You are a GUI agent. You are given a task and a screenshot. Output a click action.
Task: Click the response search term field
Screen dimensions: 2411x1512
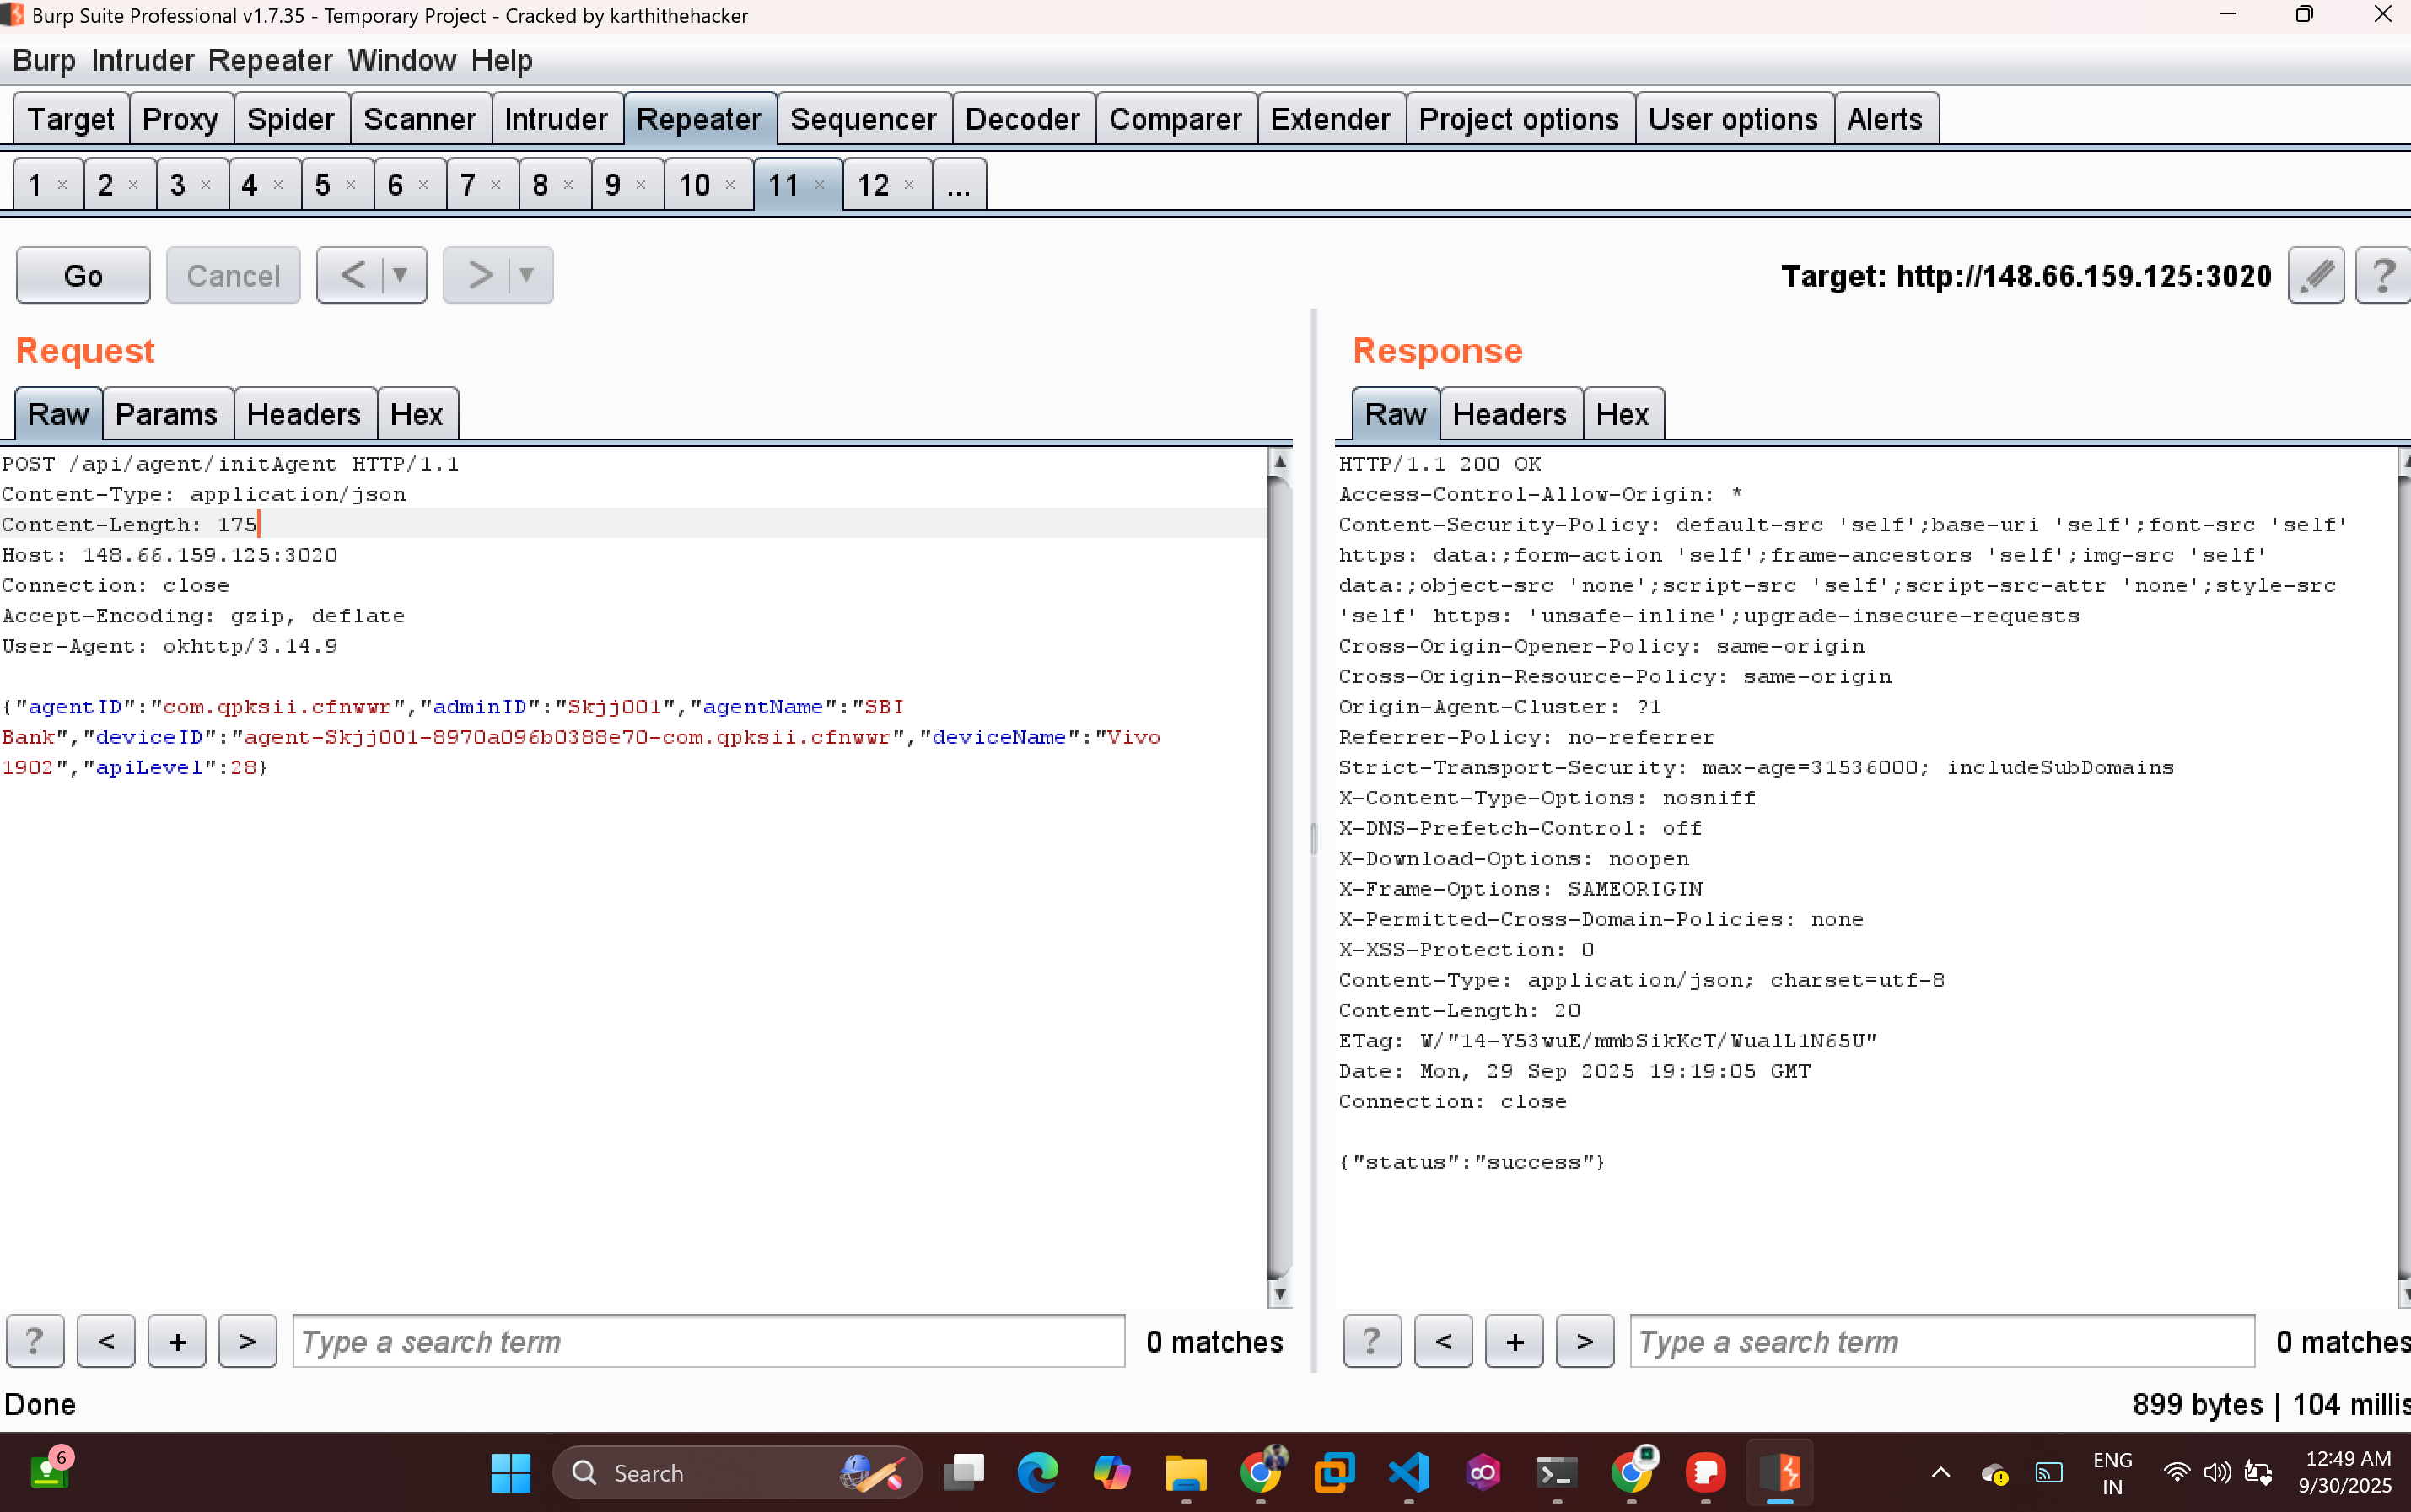pyautogui.click(x=1940, y=1341)
